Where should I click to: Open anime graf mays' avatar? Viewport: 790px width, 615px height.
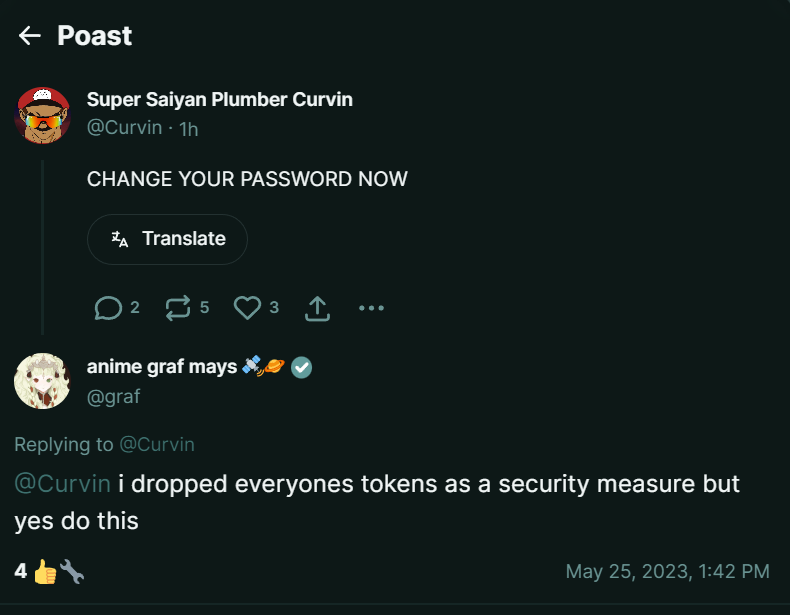tap(42, 381)
